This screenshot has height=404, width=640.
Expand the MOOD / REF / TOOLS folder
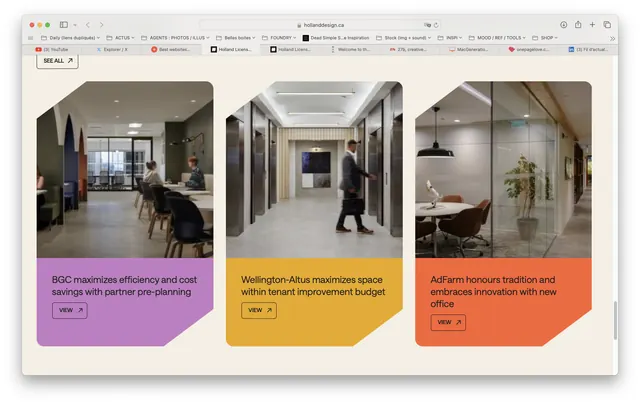(497, 38)
